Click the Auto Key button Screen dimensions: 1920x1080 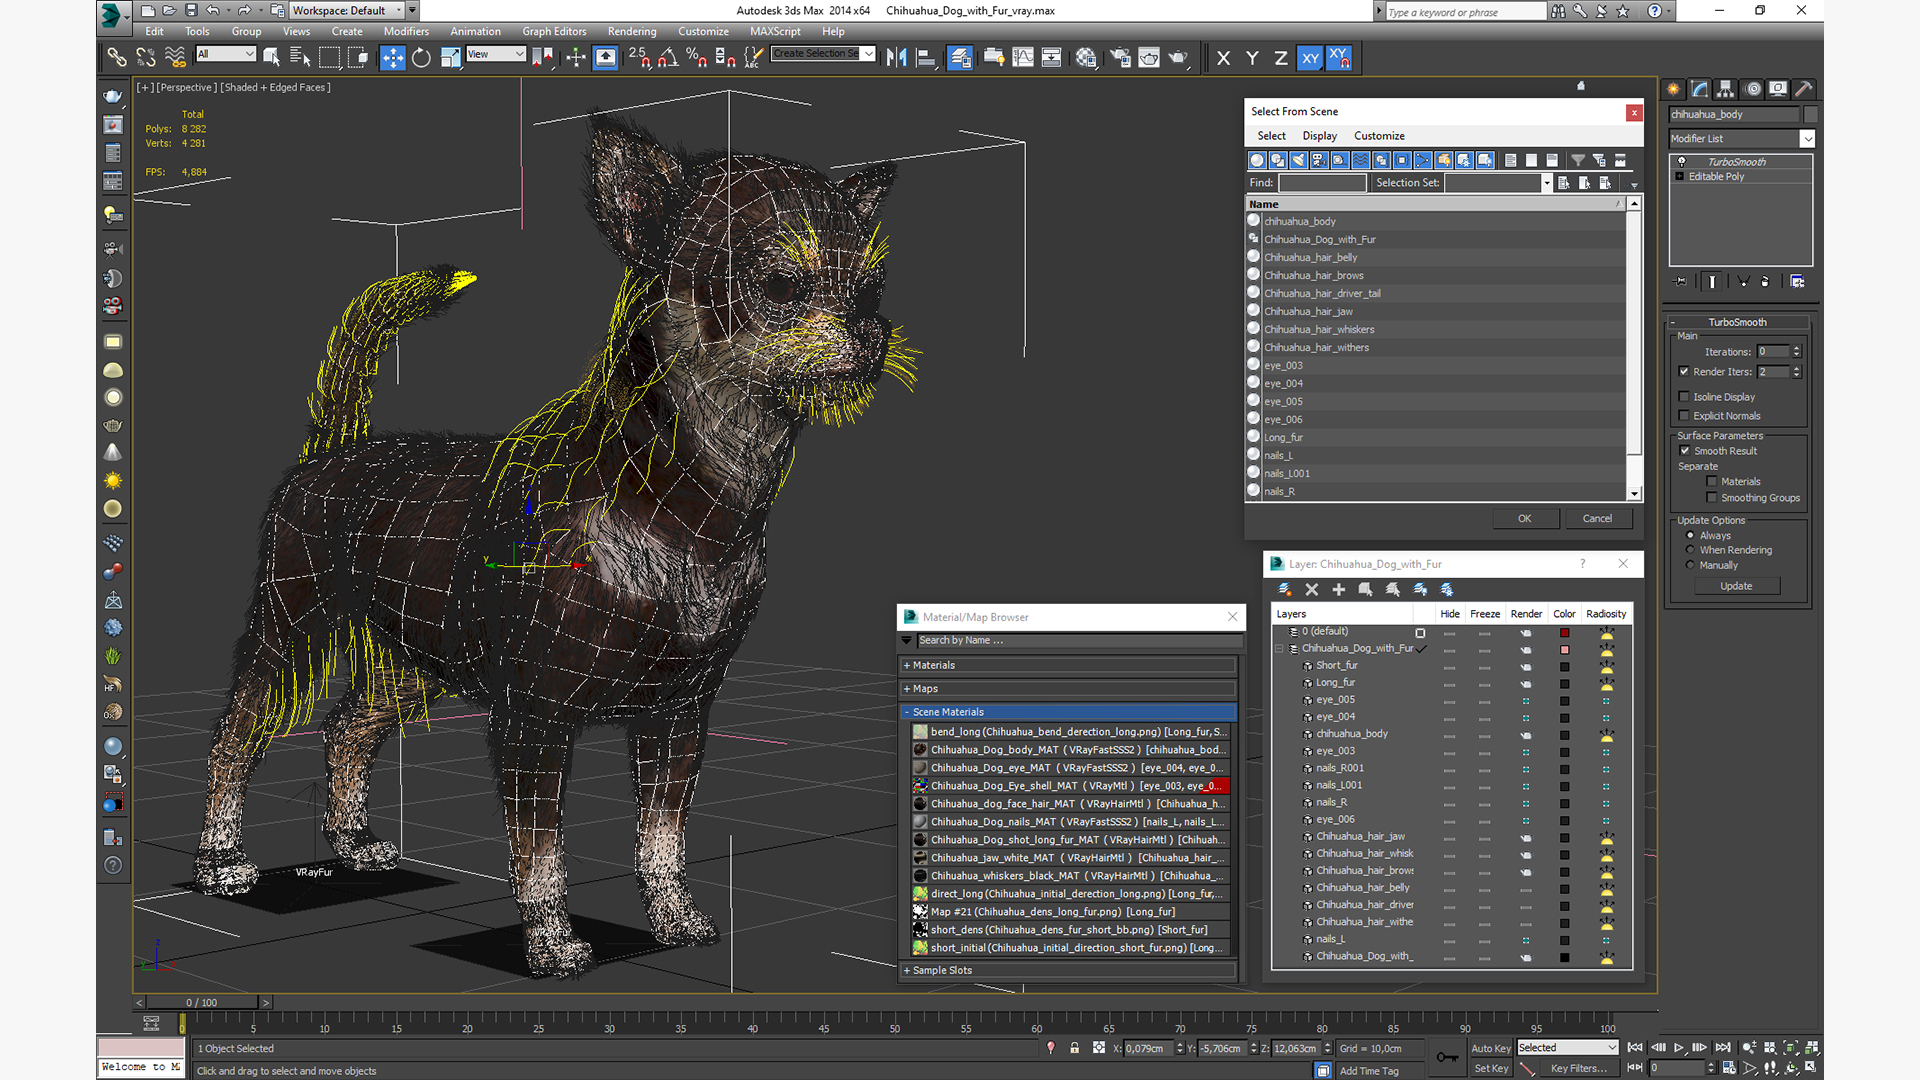coord(1490,1048)
